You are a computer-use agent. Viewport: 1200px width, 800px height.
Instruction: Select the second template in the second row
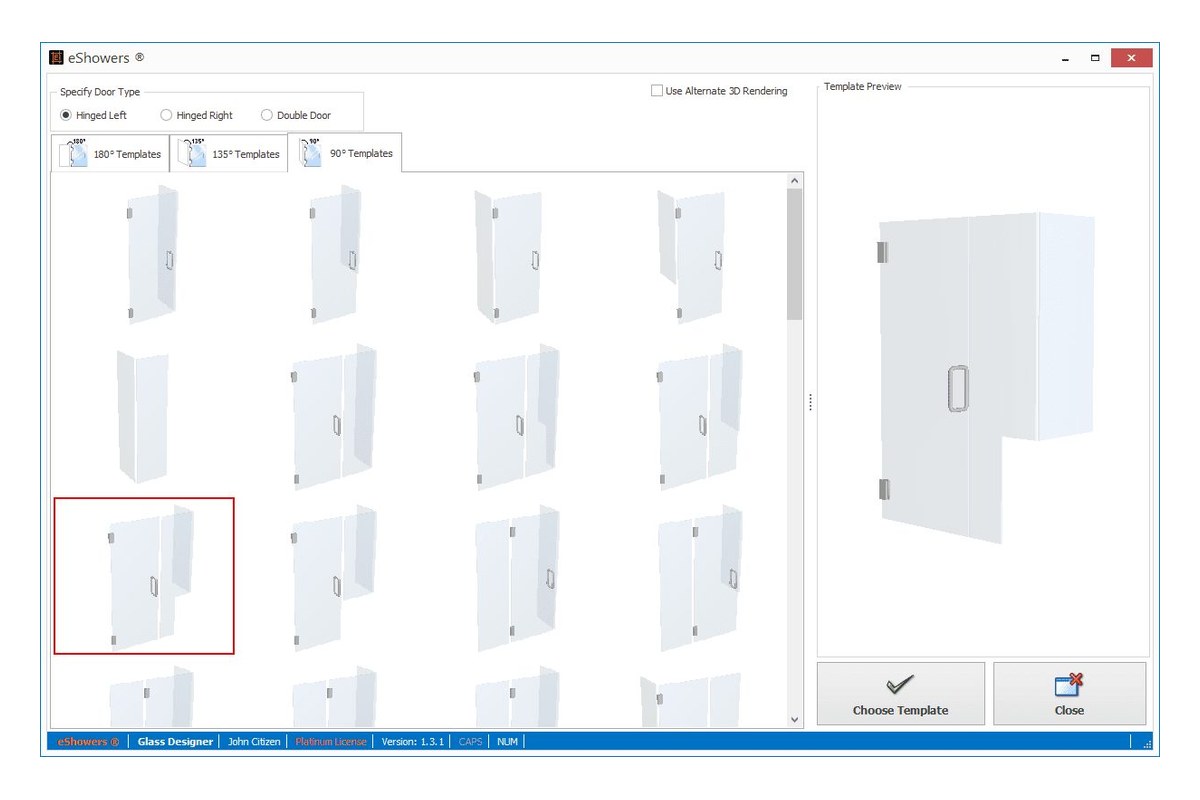click(333, 417)
